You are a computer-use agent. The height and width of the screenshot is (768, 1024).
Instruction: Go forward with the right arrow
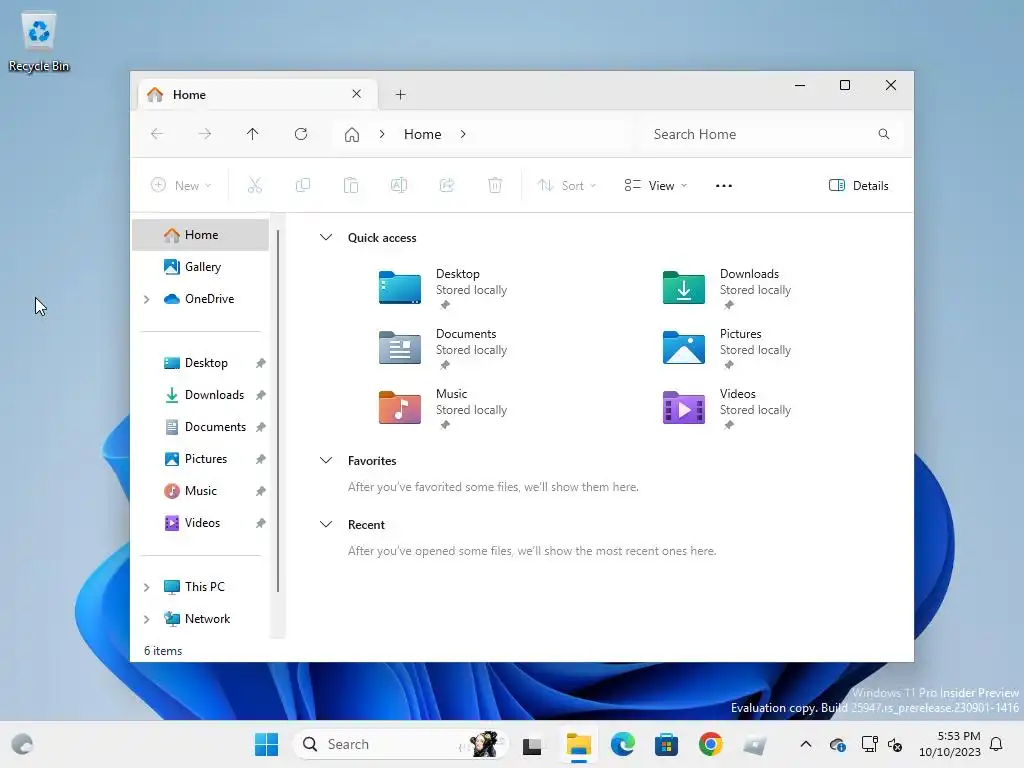(204, 134)
